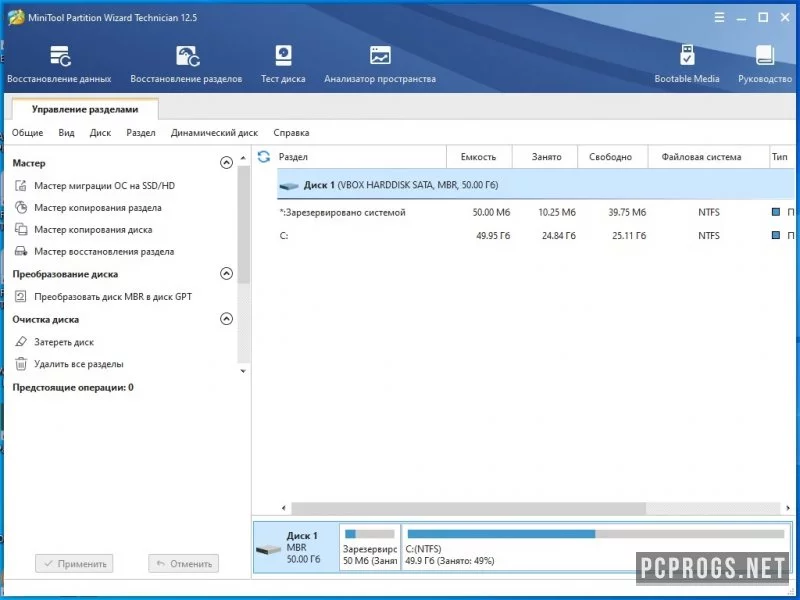Open Анализатор пространства
The height and width of the screenshot is (600, 800).
[380, 64]
